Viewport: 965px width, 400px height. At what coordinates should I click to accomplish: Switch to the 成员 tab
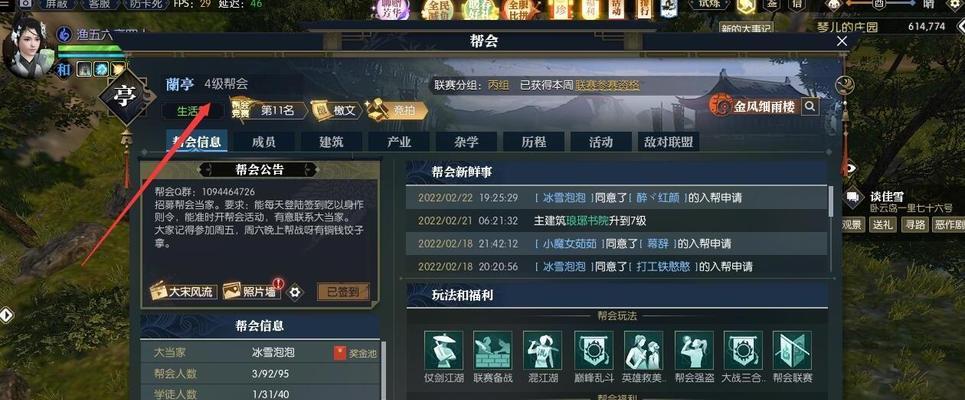click(x=263, y=142)
